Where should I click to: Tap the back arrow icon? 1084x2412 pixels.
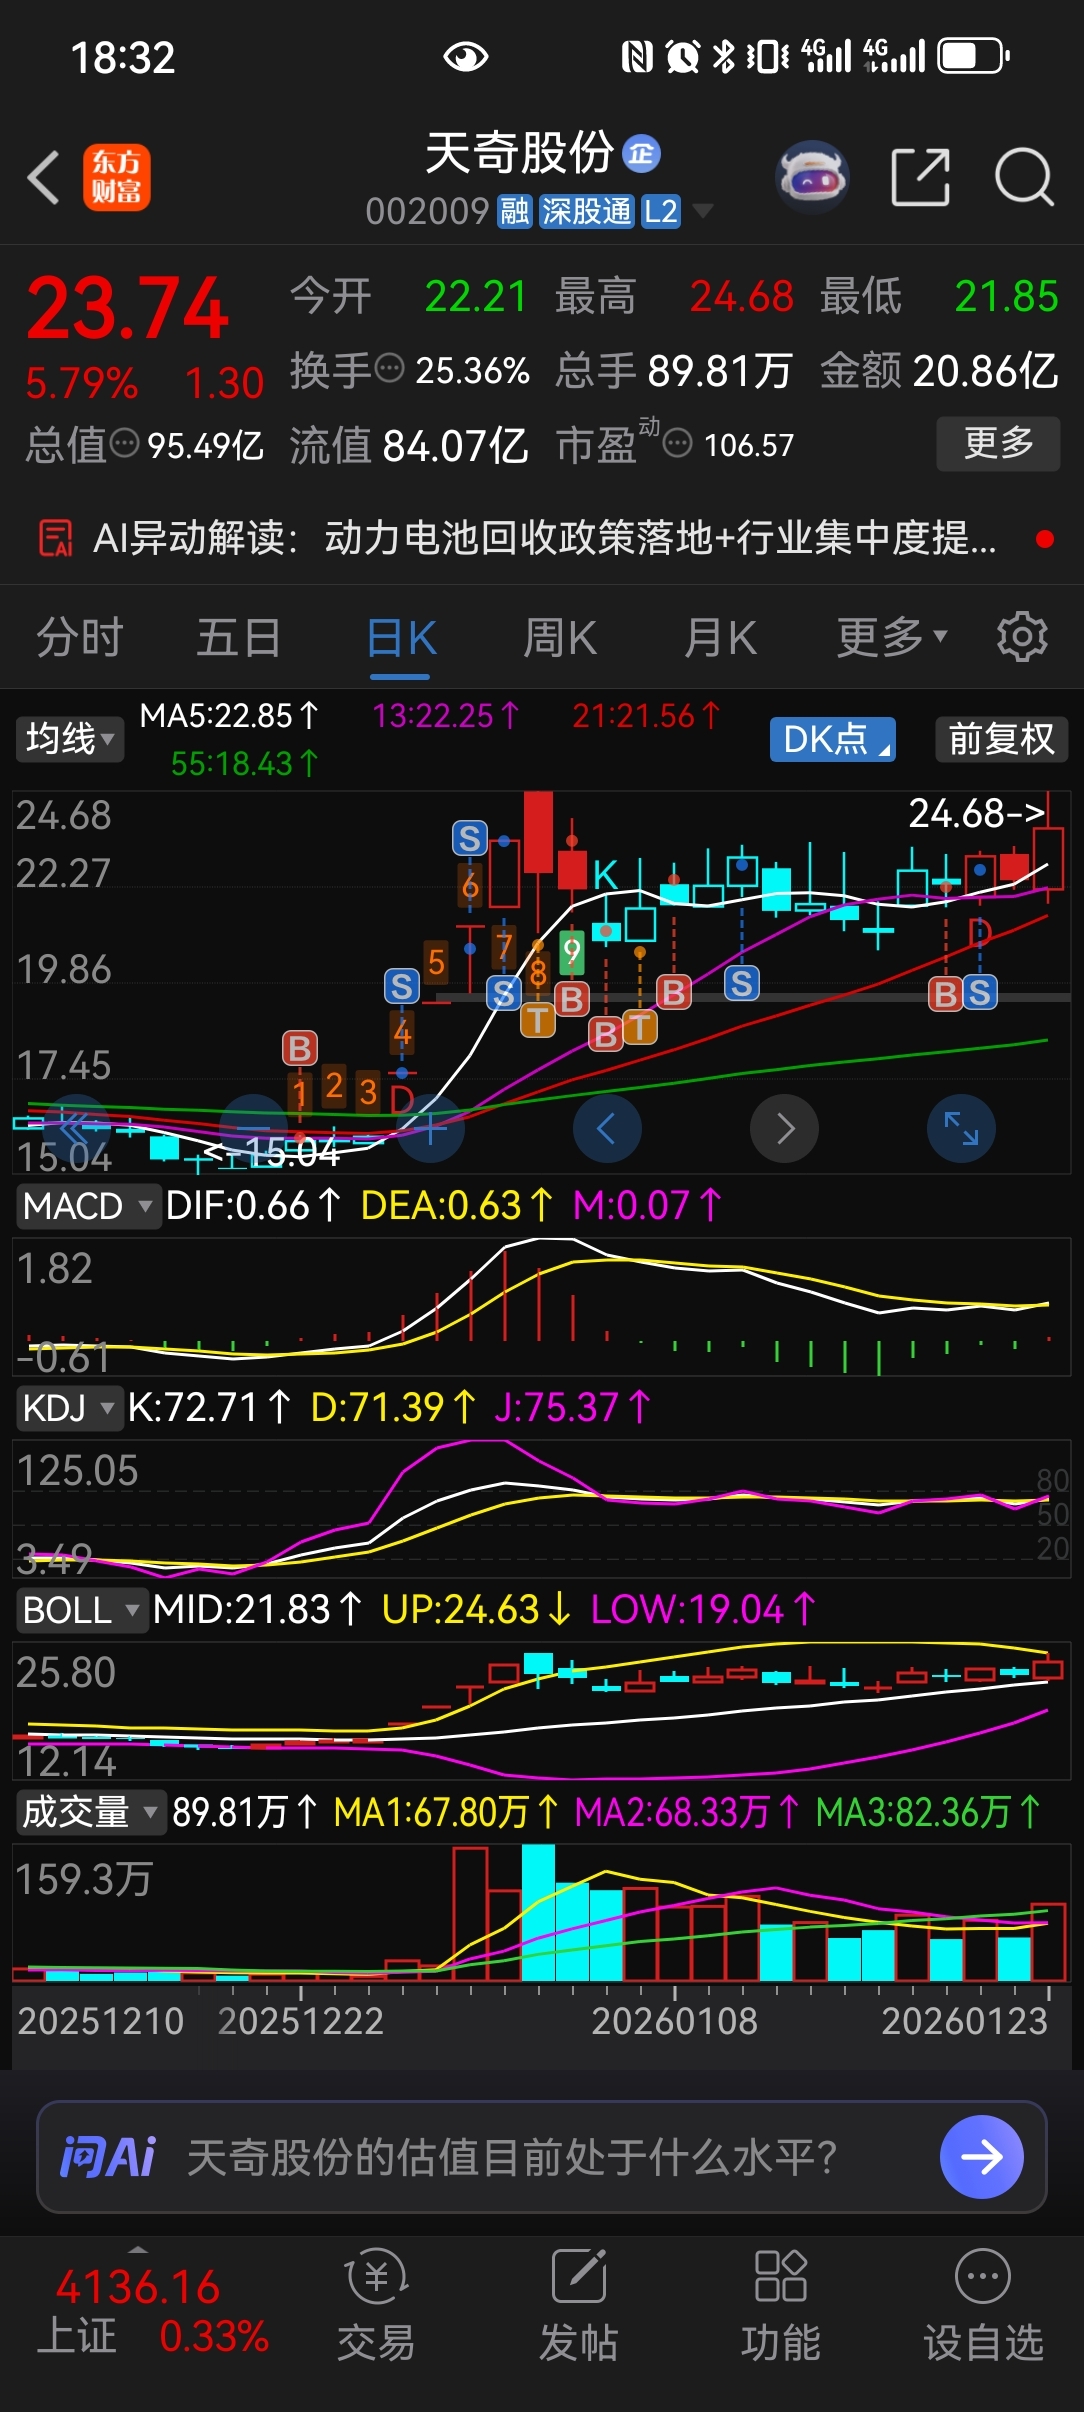[x=44, y=178]
